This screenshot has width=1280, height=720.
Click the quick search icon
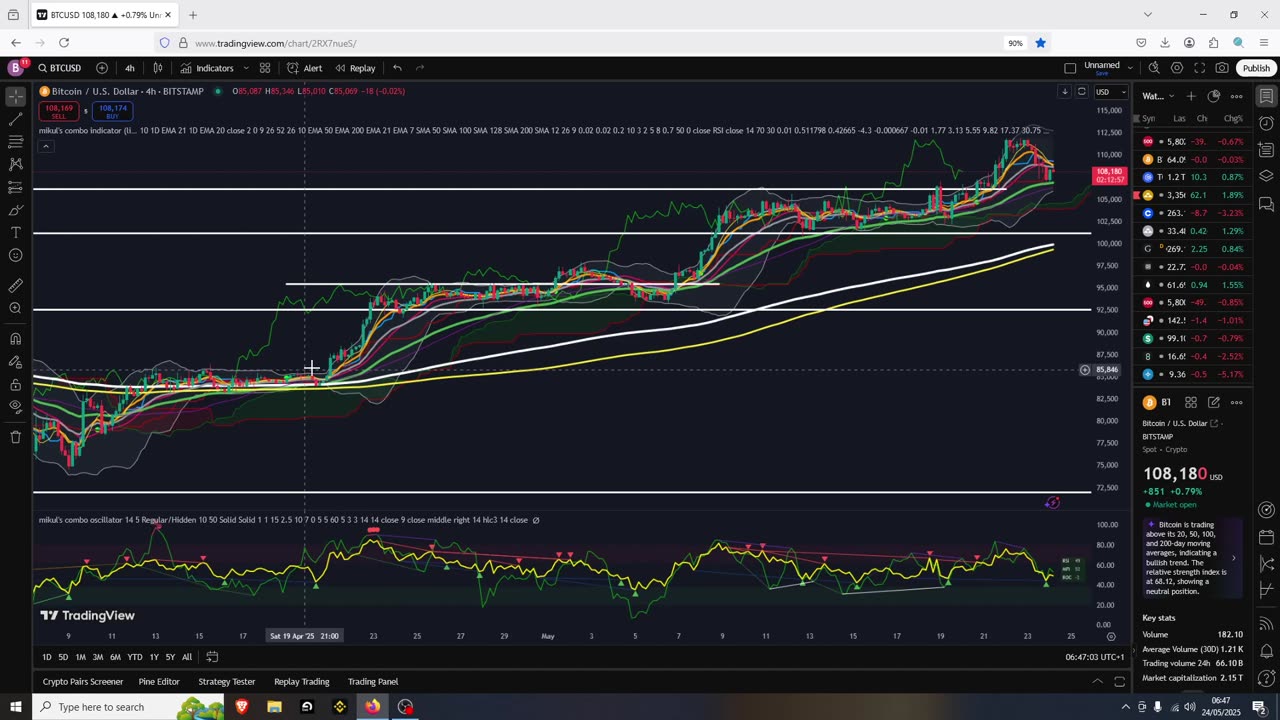1154,68
